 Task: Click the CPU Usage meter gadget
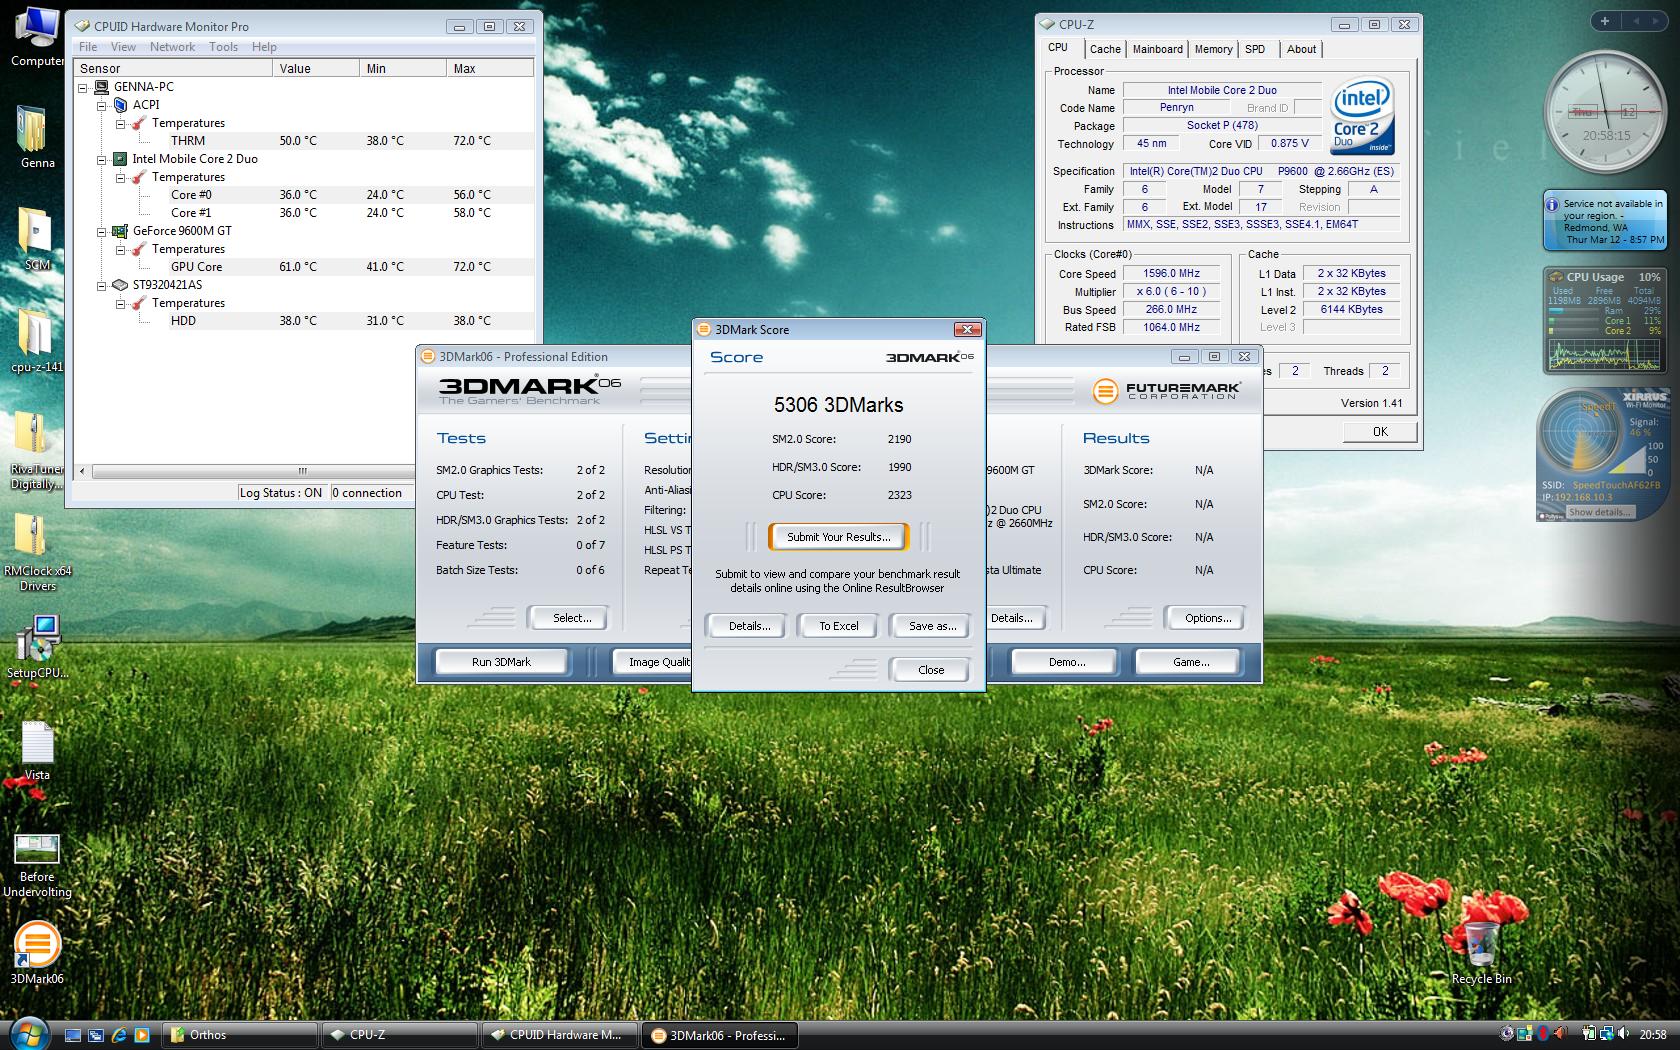tap(1604, 320)
